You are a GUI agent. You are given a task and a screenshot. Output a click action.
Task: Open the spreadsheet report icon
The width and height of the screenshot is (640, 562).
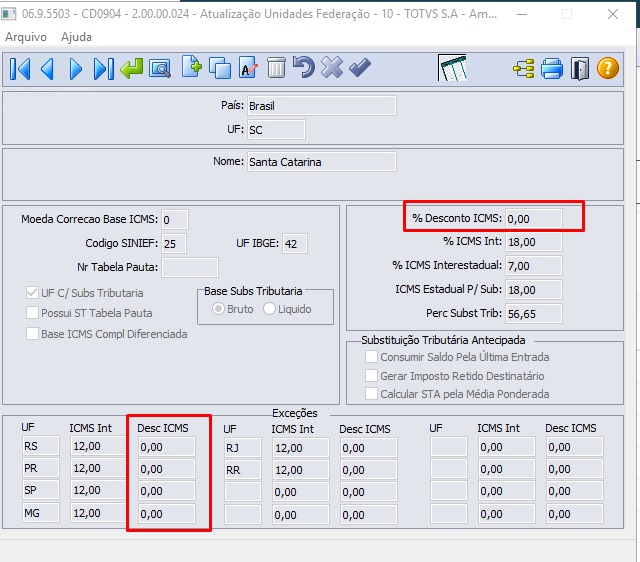point(452,68)
